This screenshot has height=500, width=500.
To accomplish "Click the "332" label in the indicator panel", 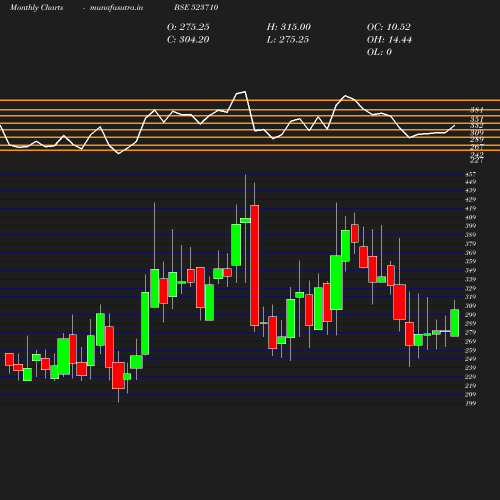I will [x=477, y=125].
